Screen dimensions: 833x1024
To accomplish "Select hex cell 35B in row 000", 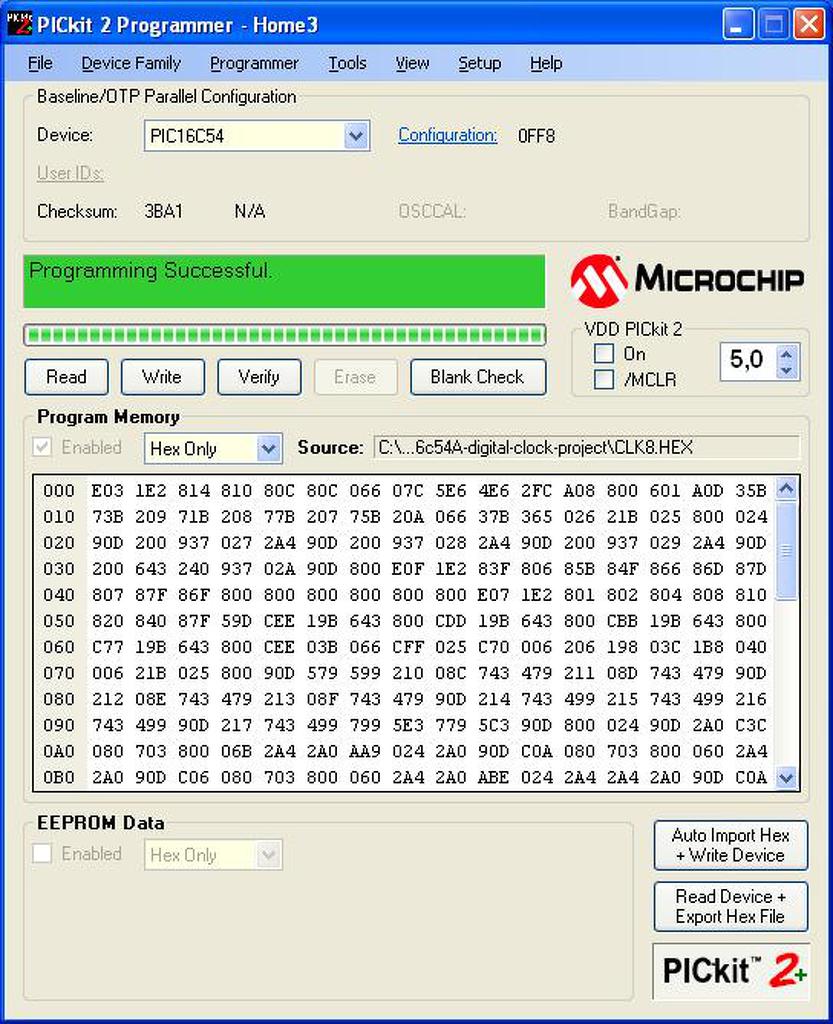I will [x=751, y=490].
